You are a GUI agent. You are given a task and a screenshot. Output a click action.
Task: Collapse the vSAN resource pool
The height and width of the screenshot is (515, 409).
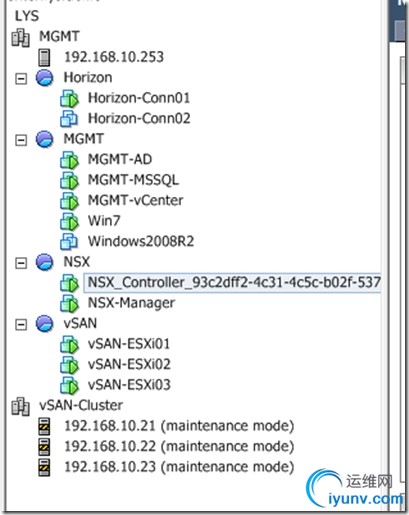click(x=21, y=324)
